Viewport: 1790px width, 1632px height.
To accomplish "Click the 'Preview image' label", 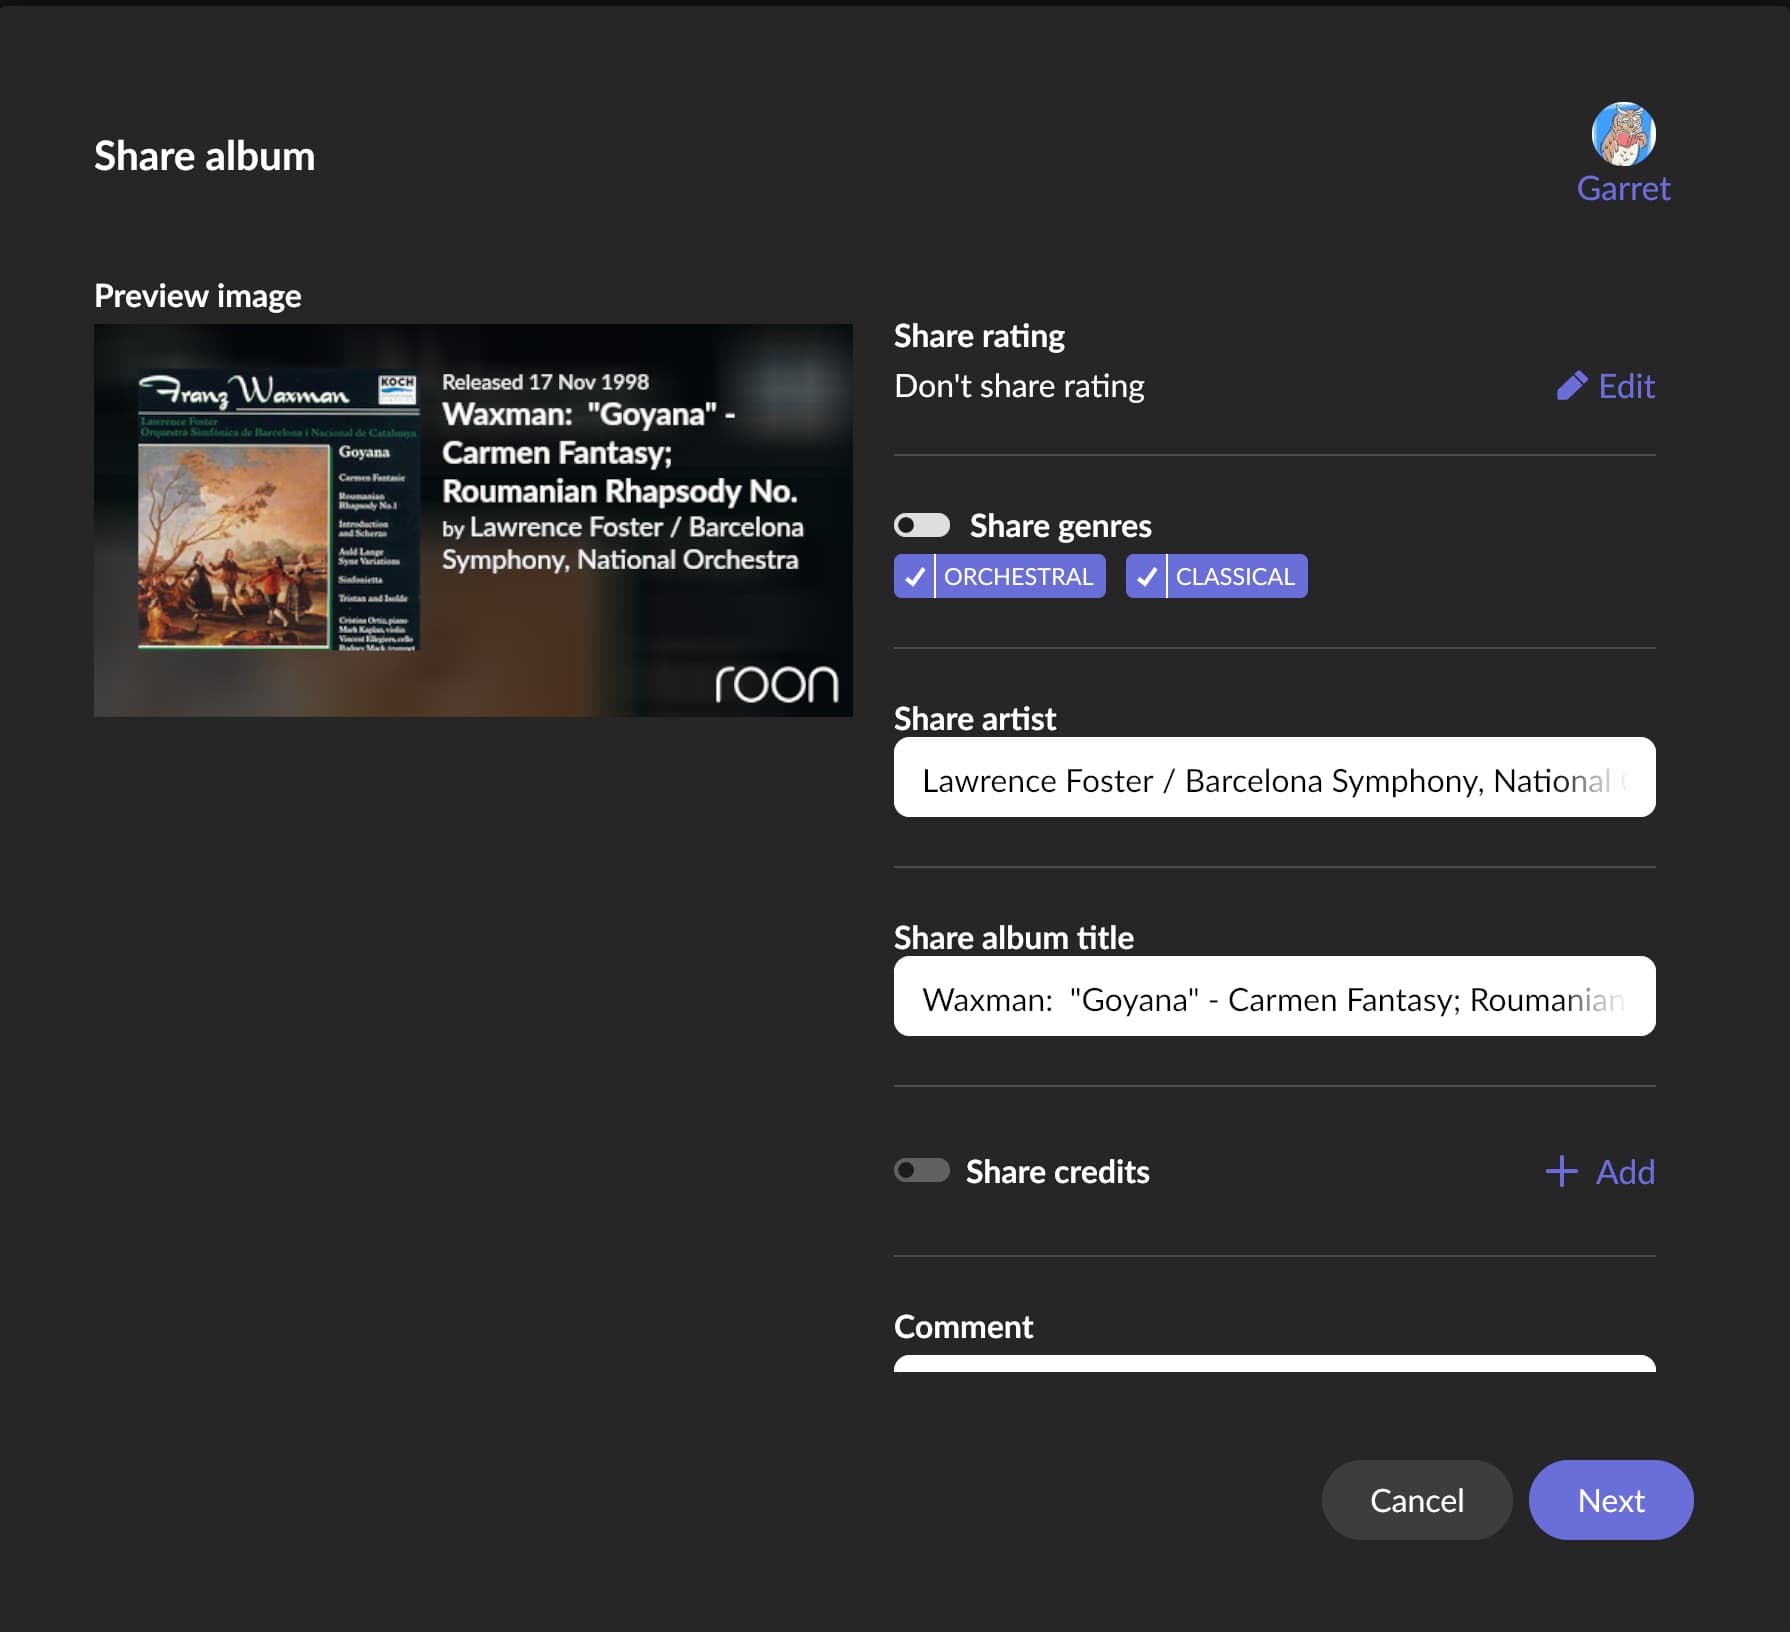I will (x=197, y=296).
